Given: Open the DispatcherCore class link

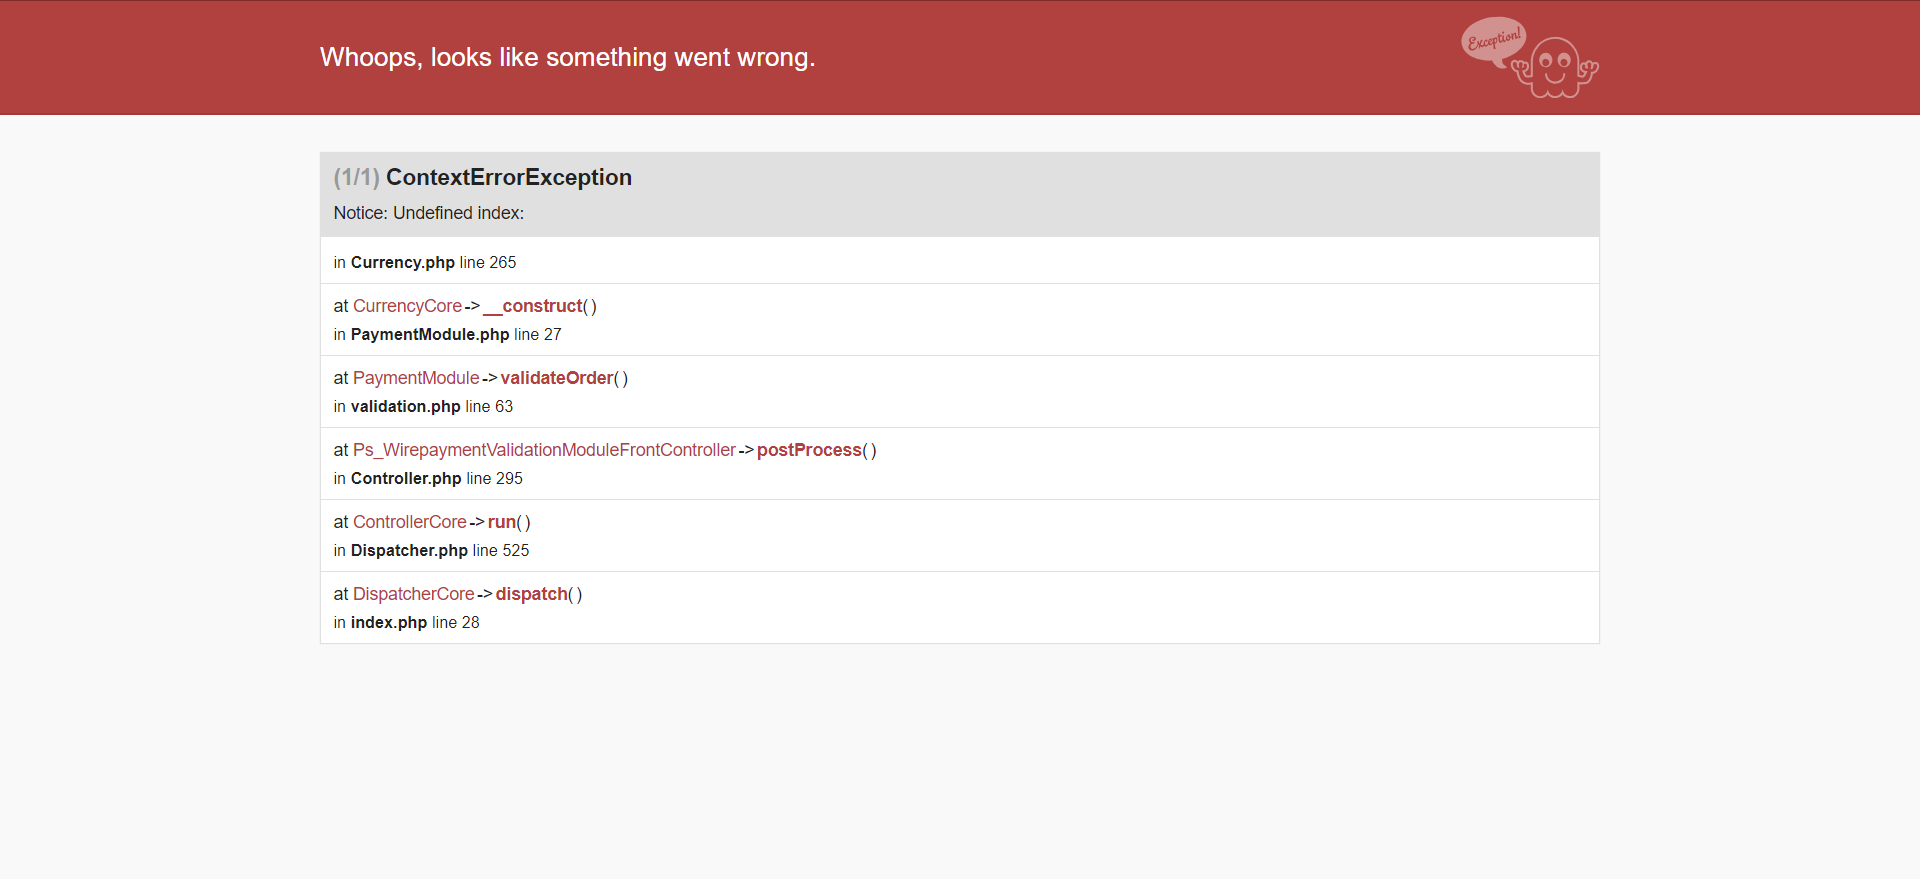Looking at the screenshot, I should [x=413, y=594].
